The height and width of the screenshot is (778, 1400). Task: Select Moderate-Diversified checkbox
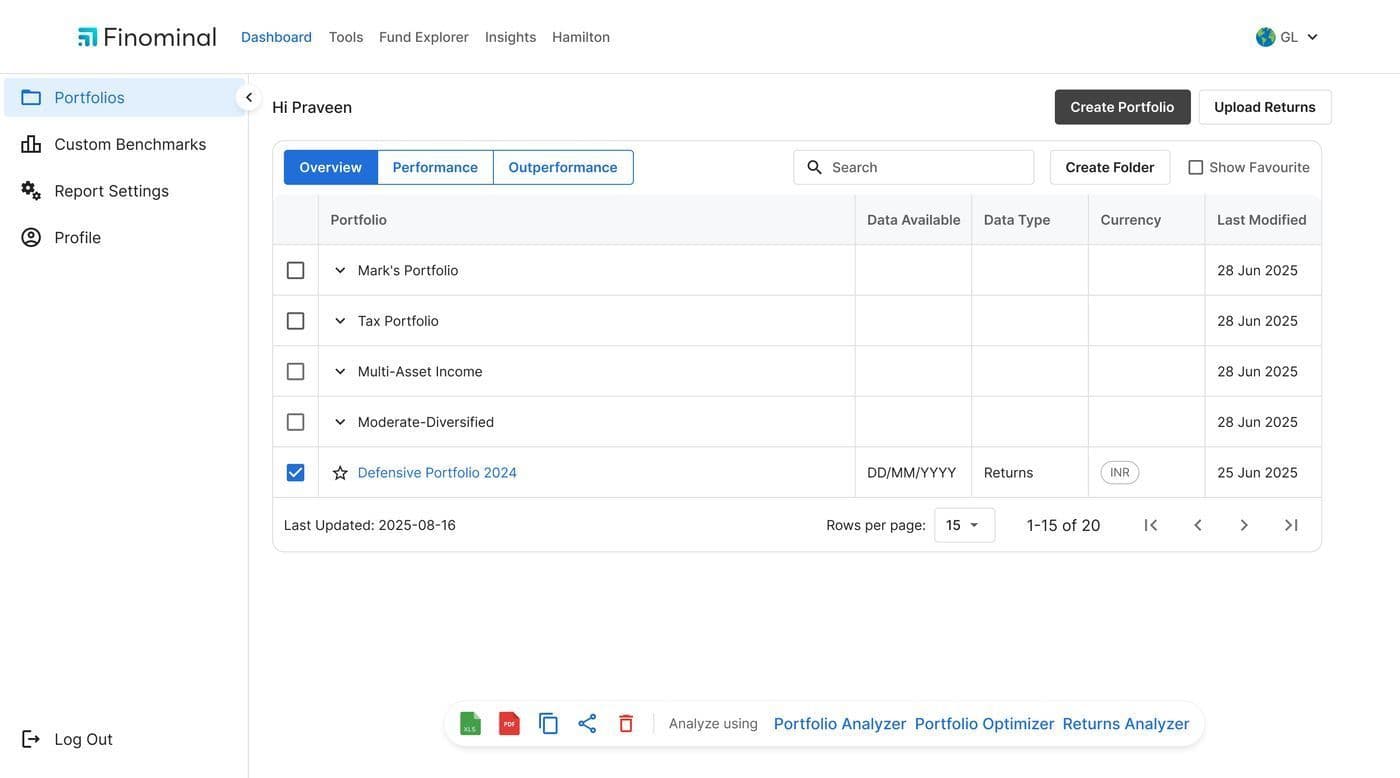(x=295, y=422)
